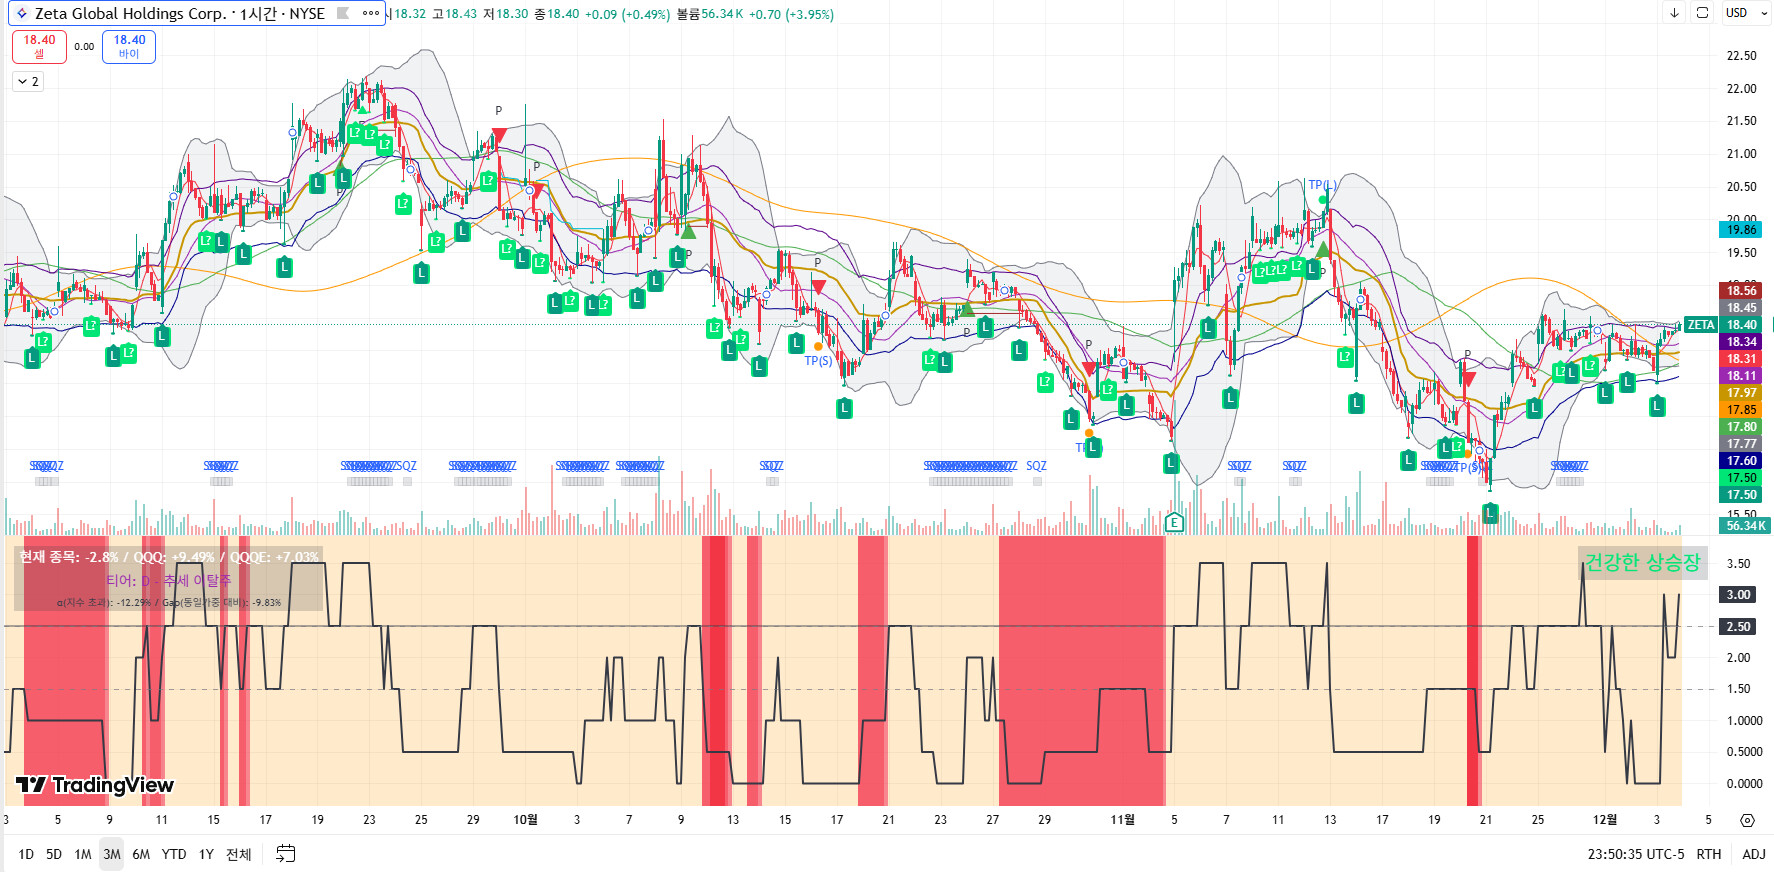Click the 18.31 price label on the axis
This screenshot has width=1774, height=872.
[1741, 359]
